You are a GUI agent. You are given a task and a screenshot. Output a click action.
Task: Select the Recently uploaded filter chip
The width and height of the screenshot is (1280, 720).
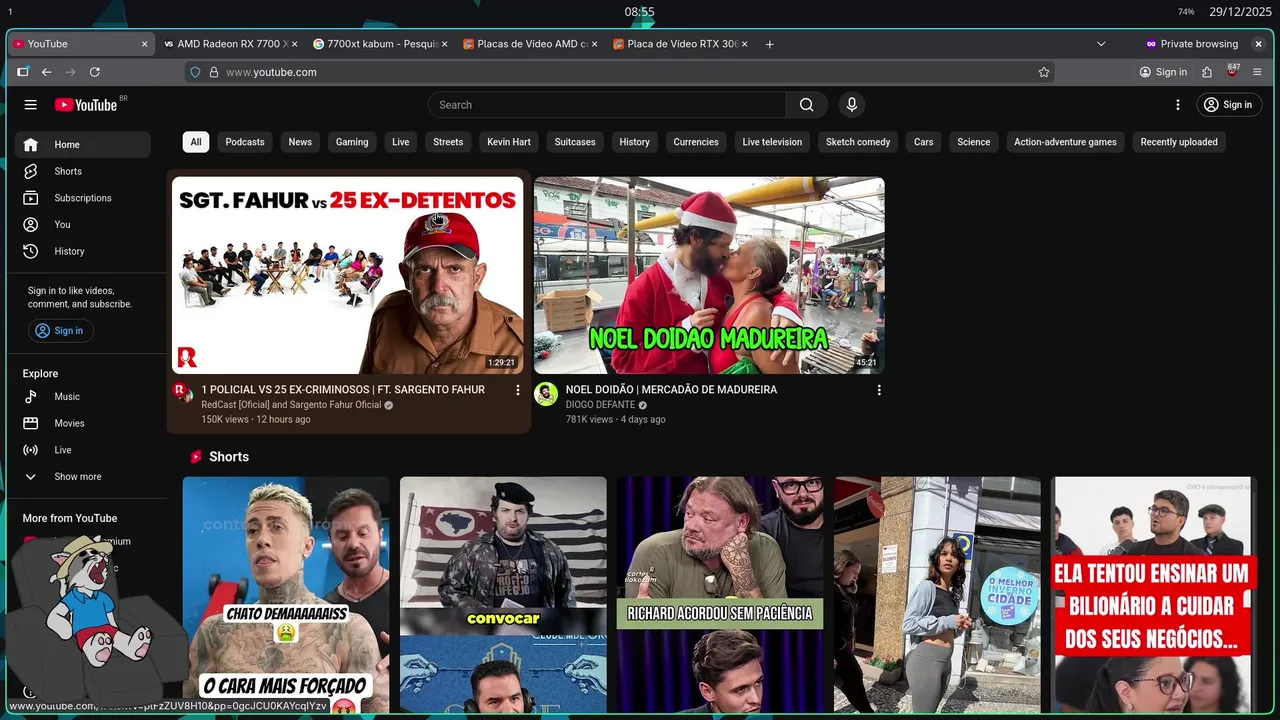point(1179,142)
